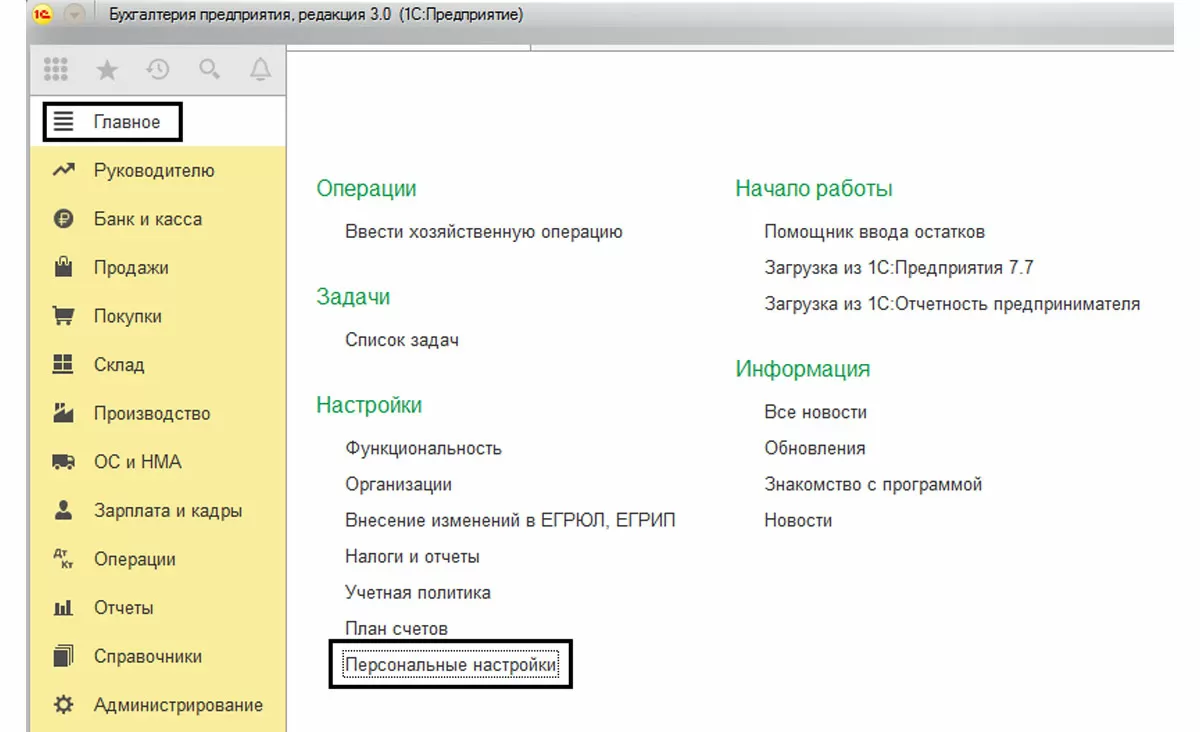Screen dimensions: 1200x732
Task: Open History clock icon
Action: pos(158,70)
